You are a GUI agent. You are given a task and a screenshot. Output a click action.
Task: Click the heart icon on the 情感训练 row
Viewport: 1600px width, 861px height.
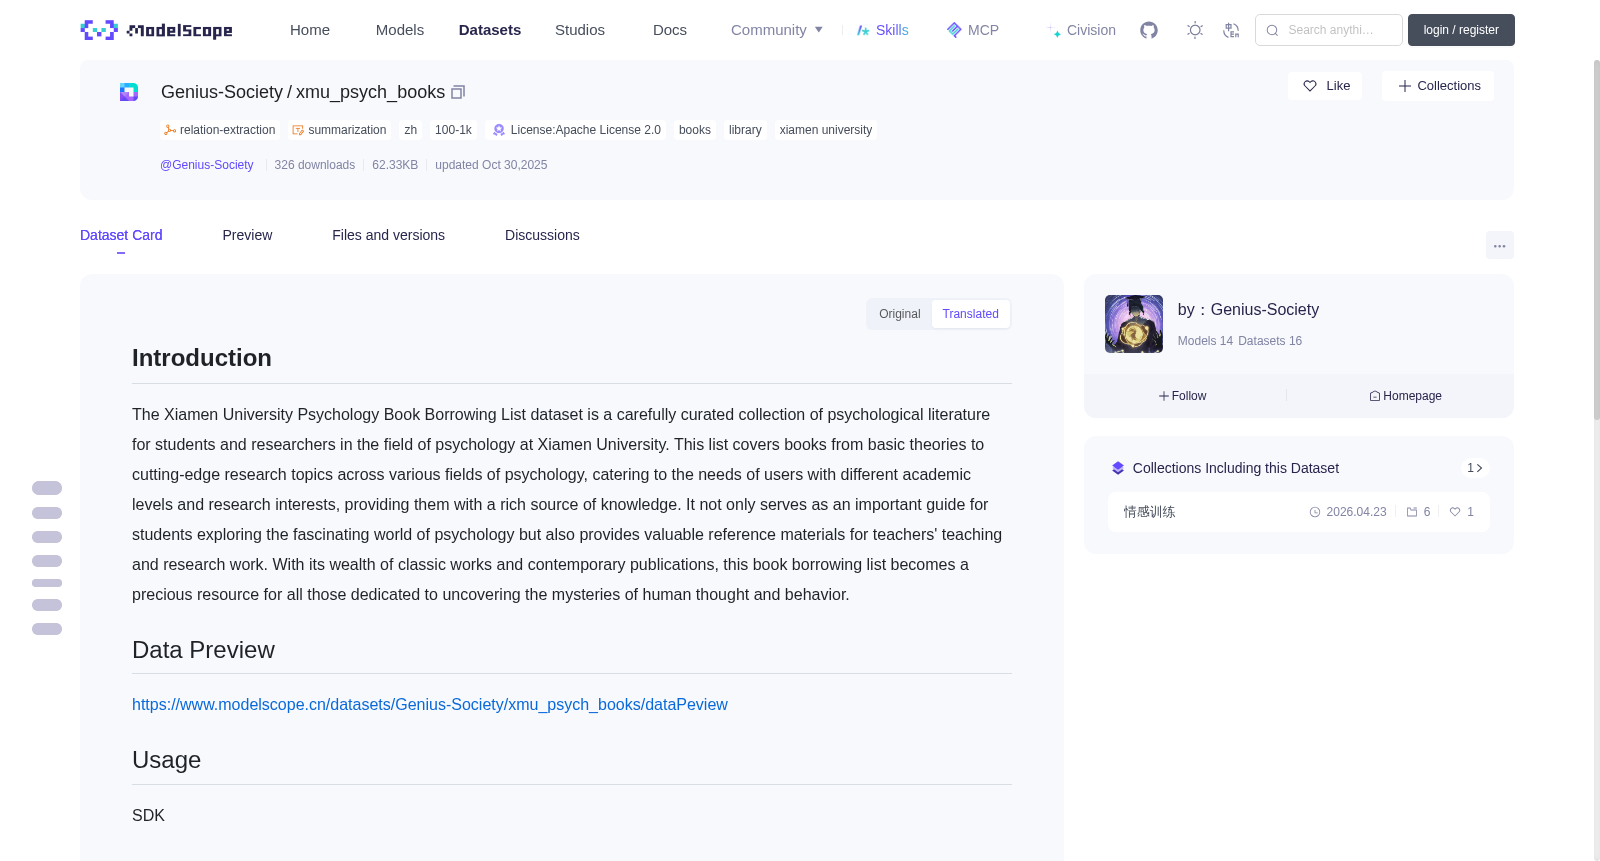tap(1455, 512)
